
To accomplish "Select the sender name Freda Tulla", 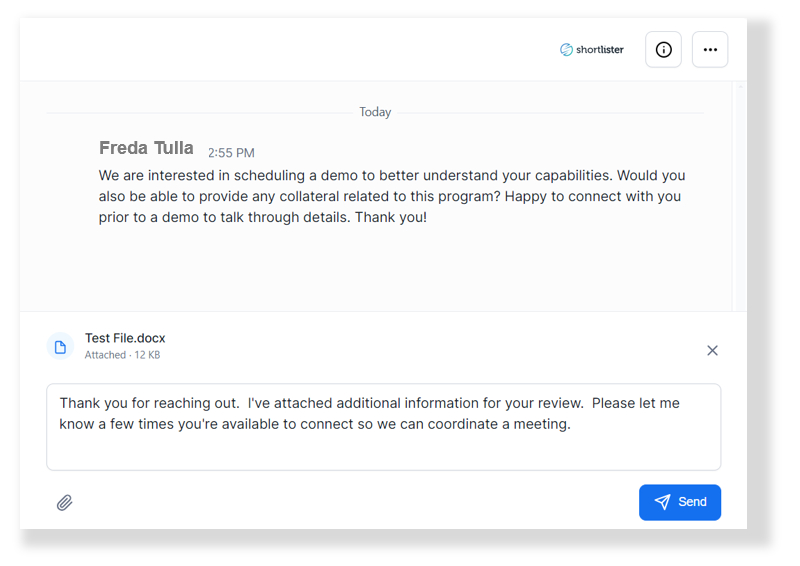I will click(146, 148).
